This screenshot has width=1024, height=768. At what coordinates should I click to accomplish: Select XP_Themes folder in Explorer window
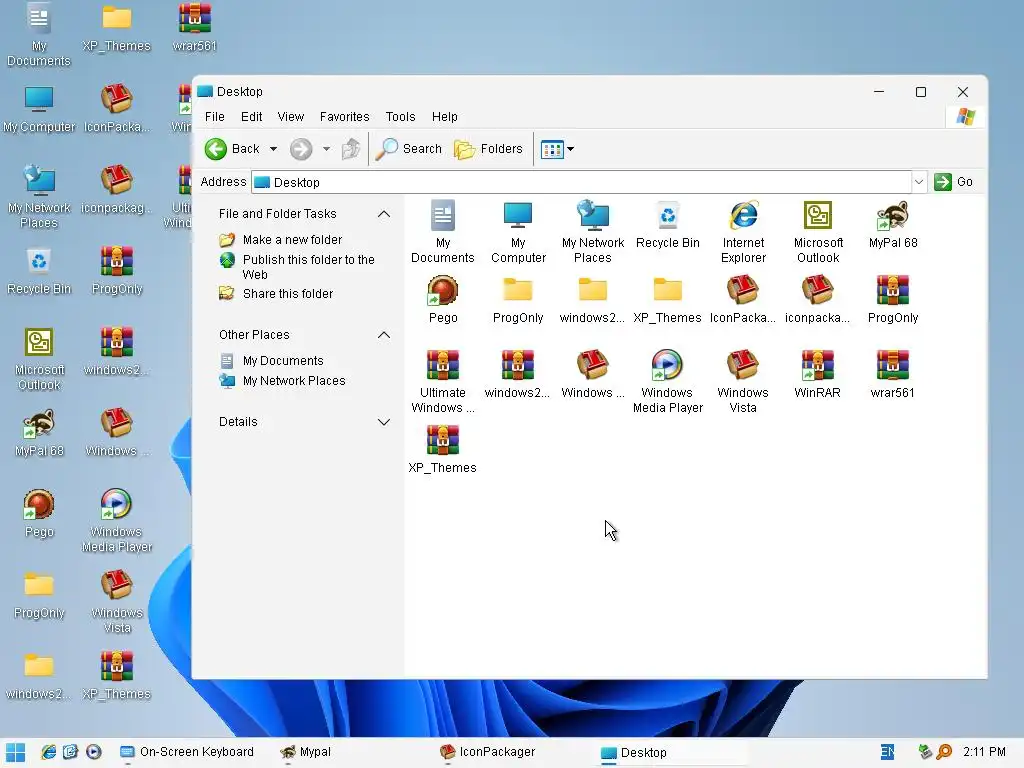(x=667, y=300)
